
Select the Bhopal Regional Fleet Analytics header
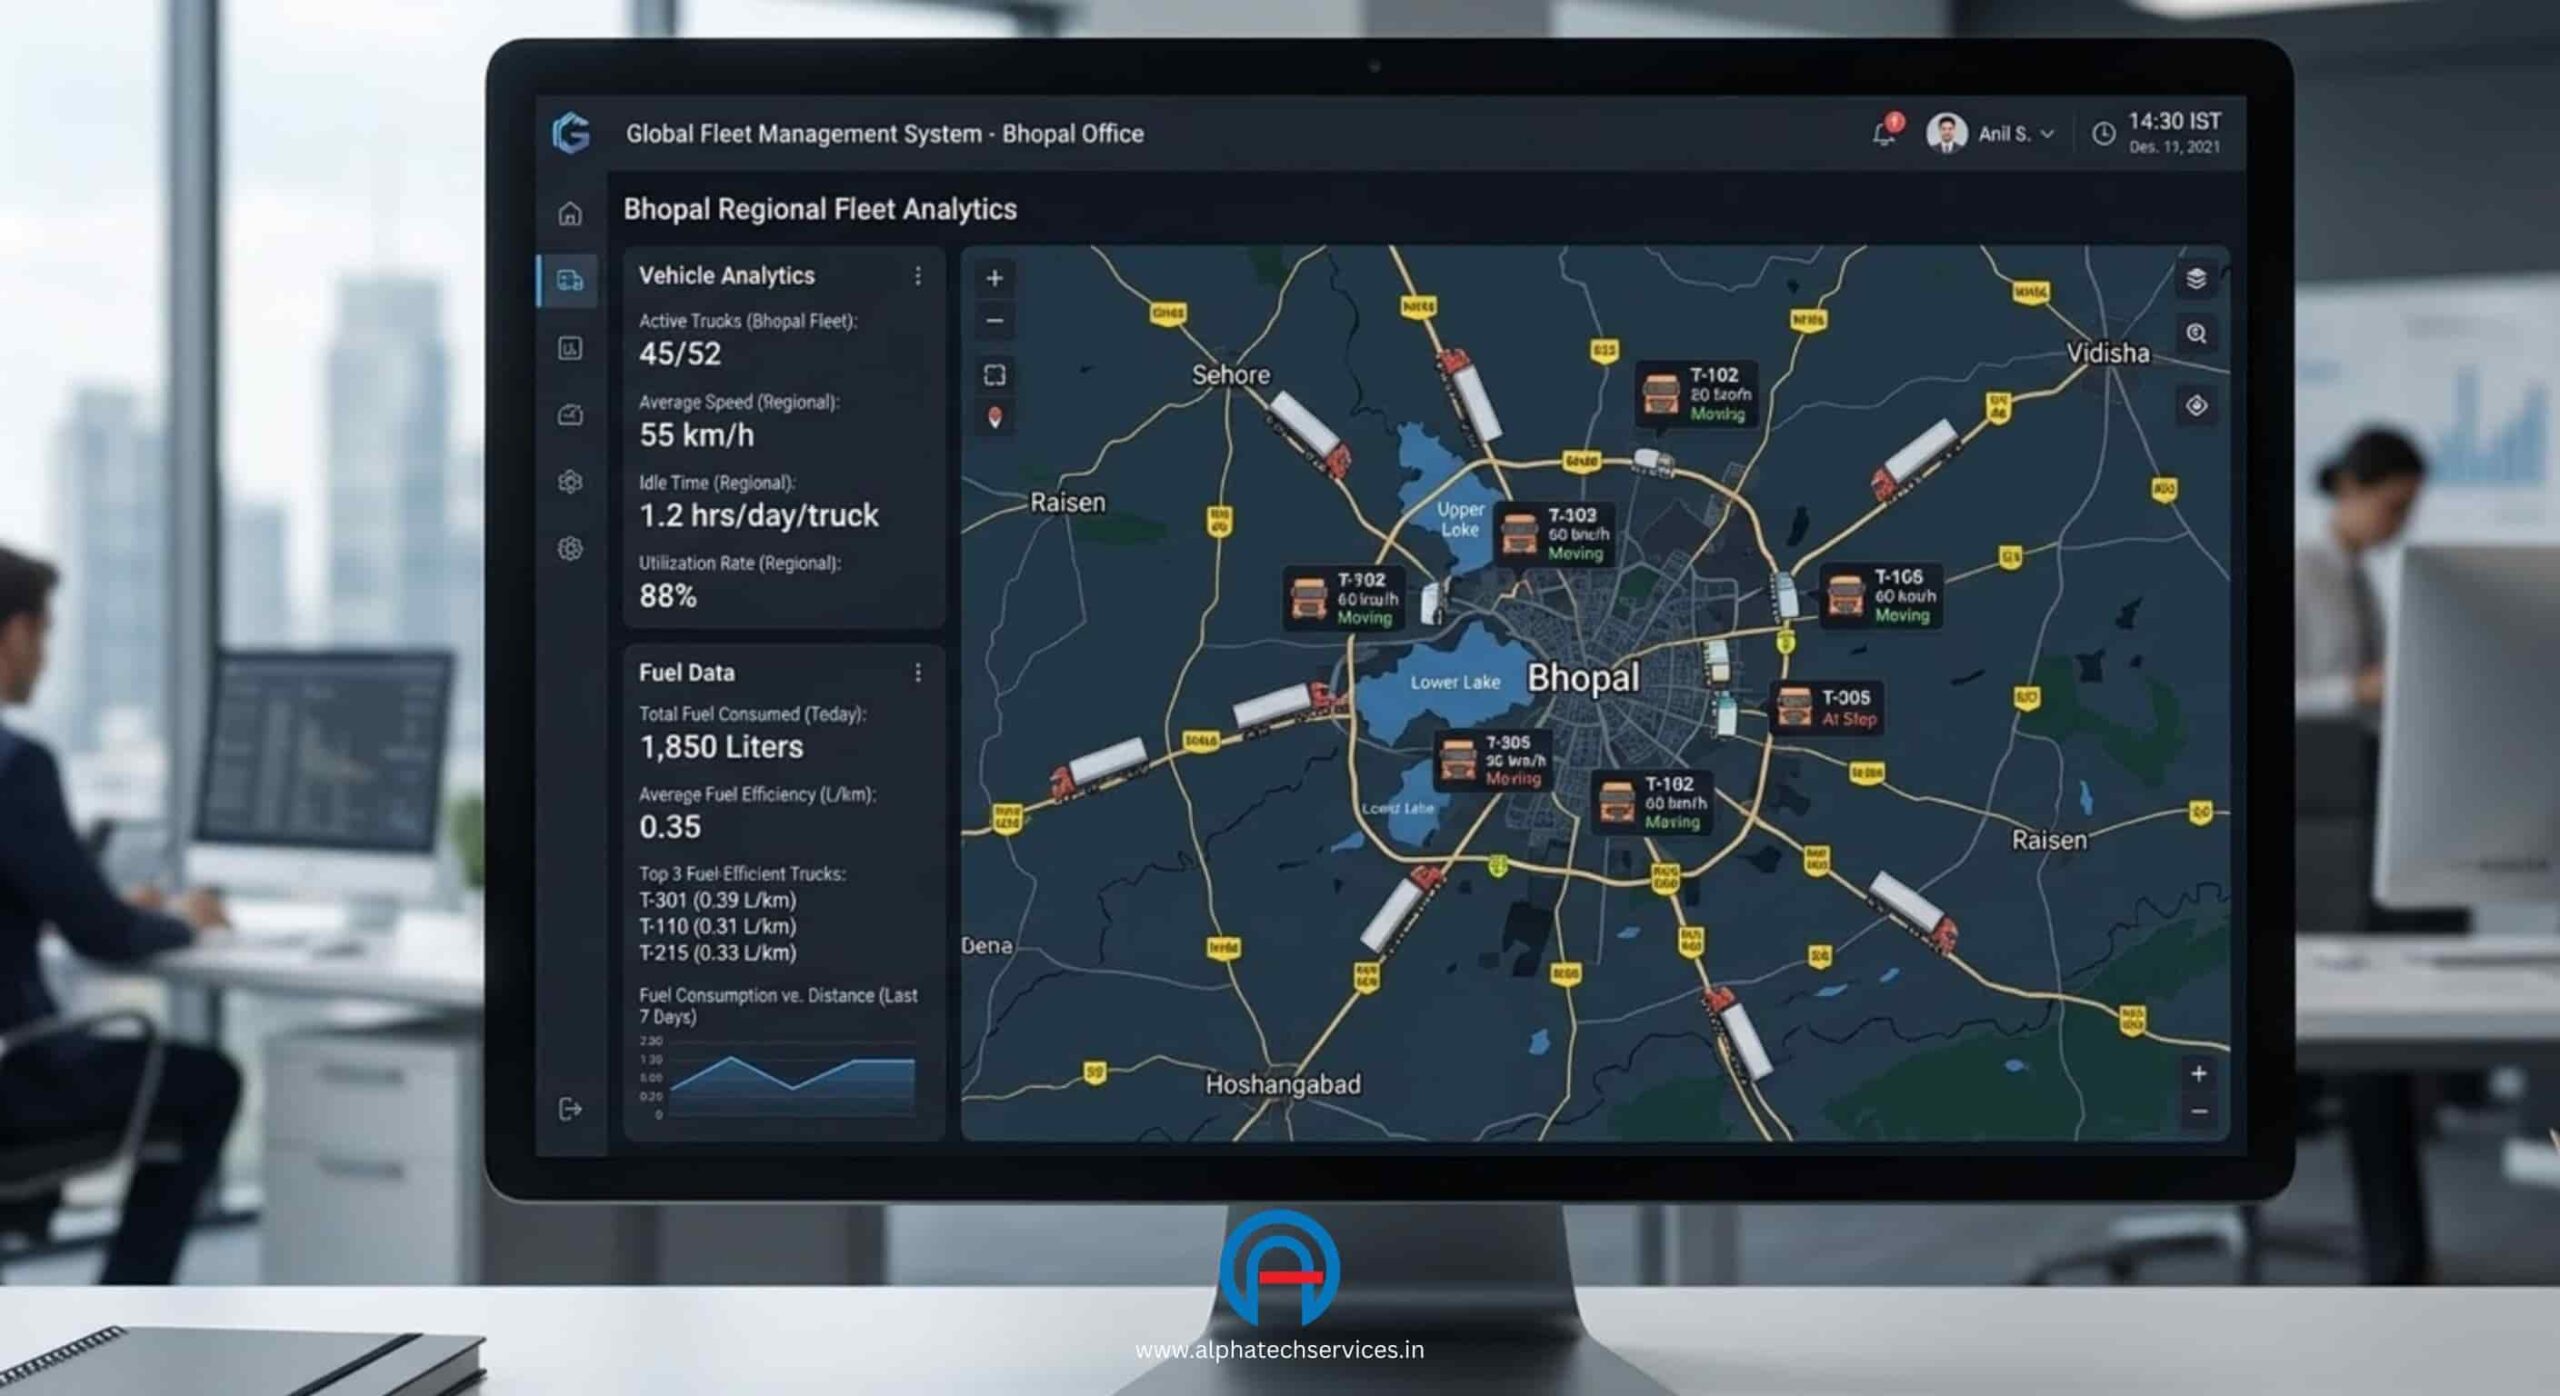(x=818, y=210)
